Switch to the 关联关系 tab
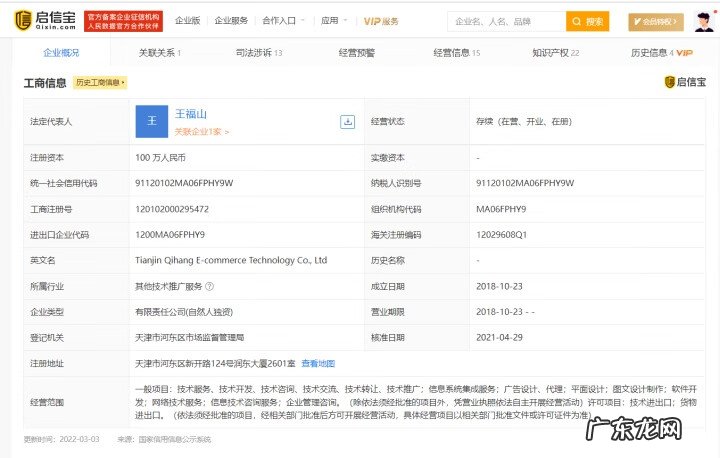This screenshot has width=720, height=458. tap(160, 53)
